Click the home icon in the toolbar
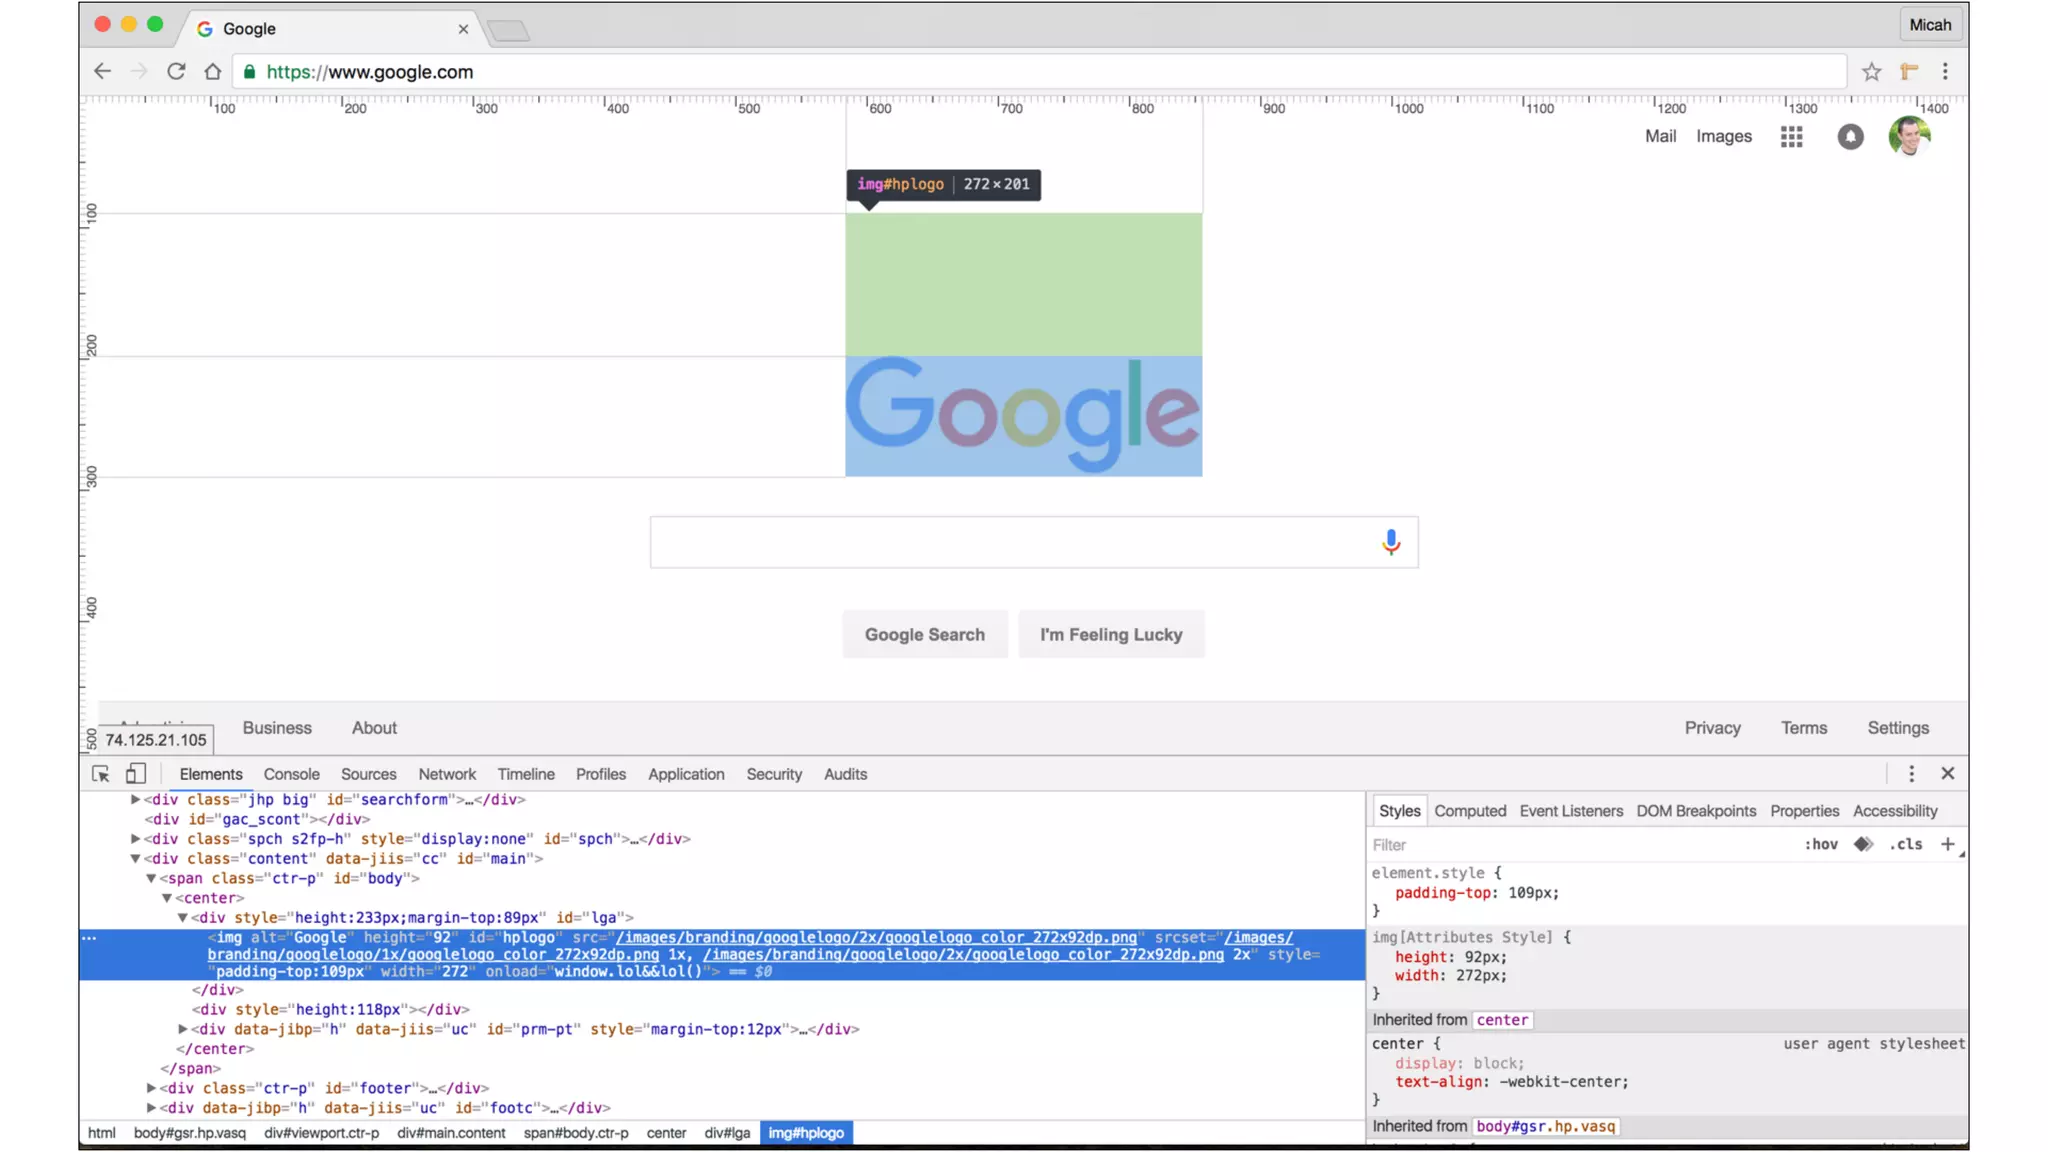The image size is (2048, 1152). pos(212,72)
